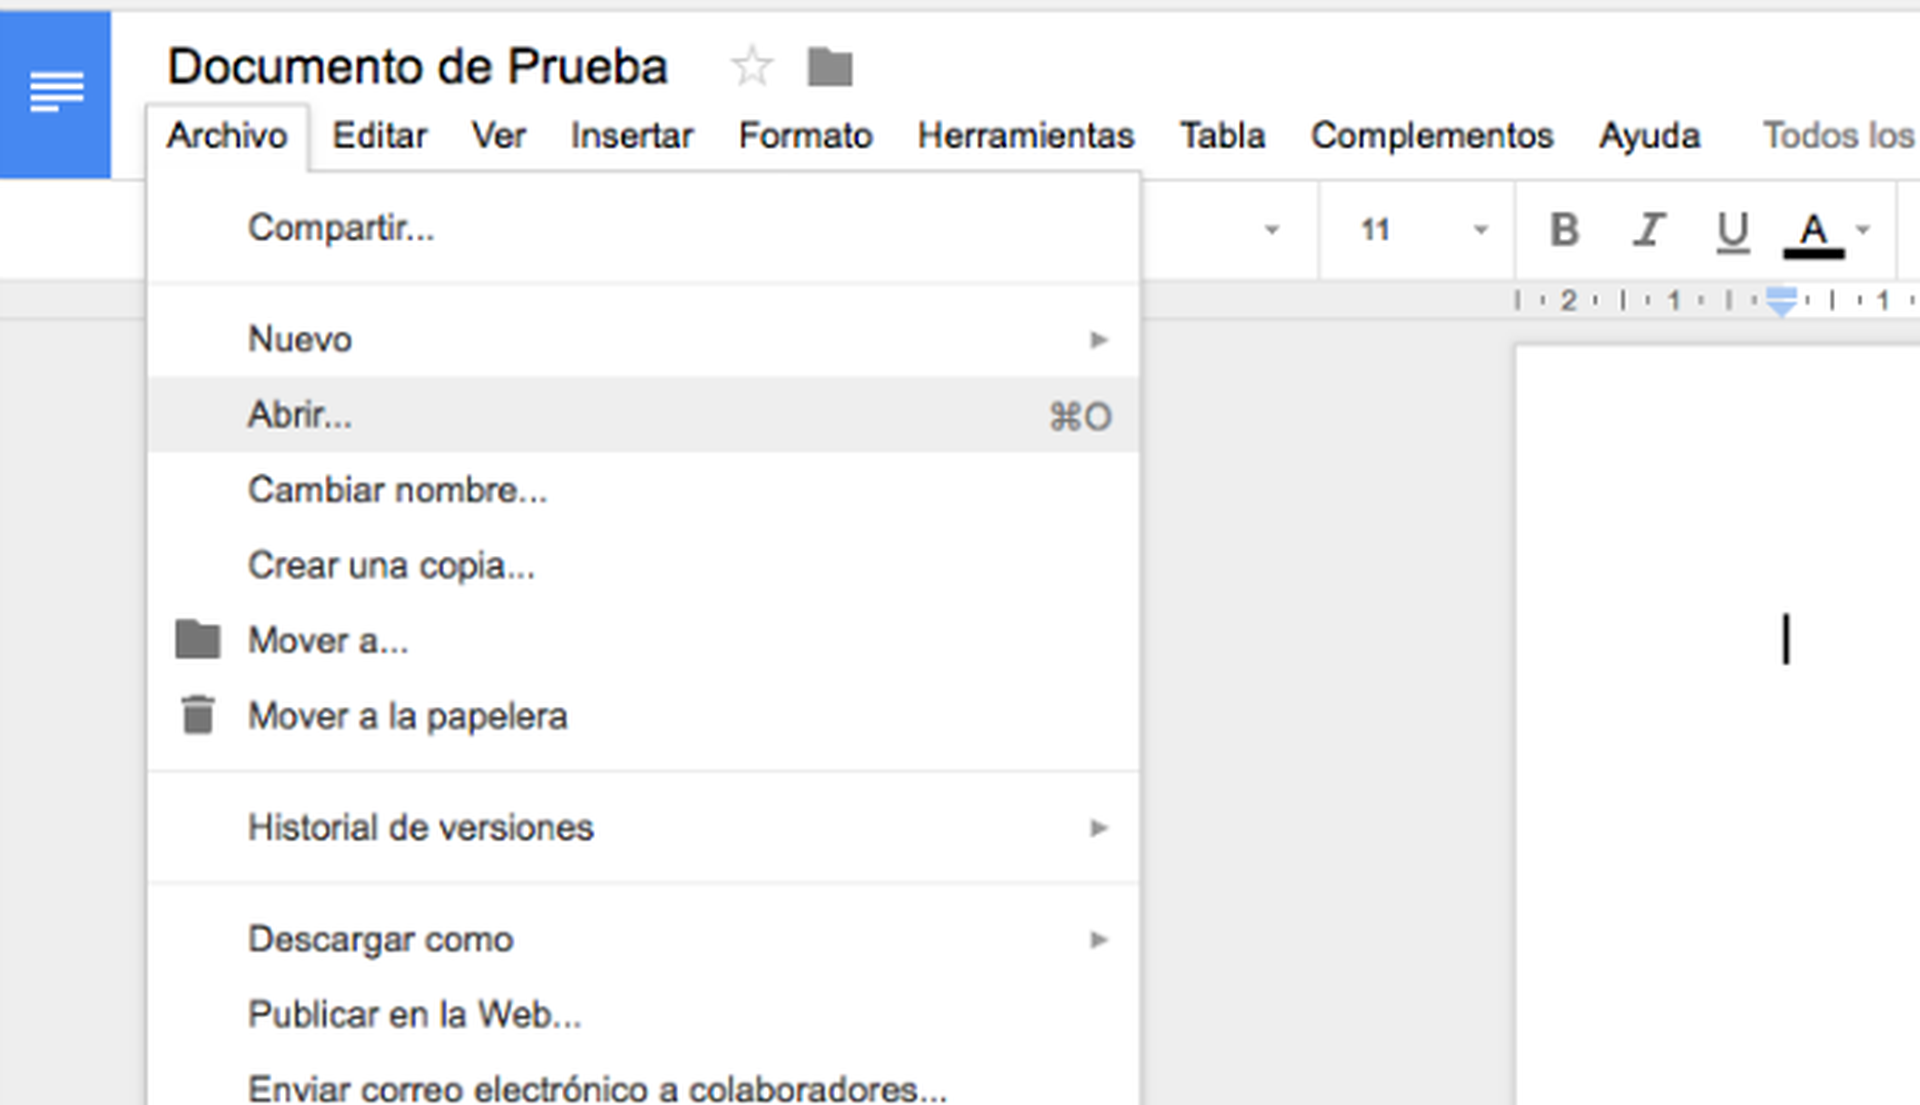Screen dimensions: 1920x1105
Task: Select the Complementos menu
Action: [x=1432, y=135]
